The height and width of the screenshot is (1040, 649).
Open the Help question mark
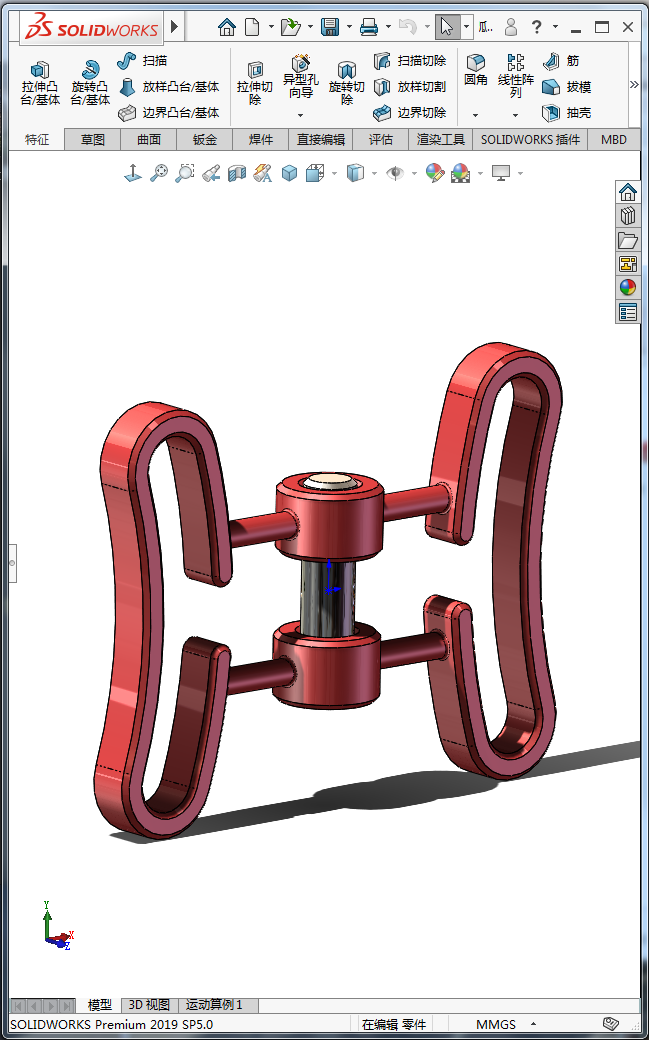click(537, 27)
